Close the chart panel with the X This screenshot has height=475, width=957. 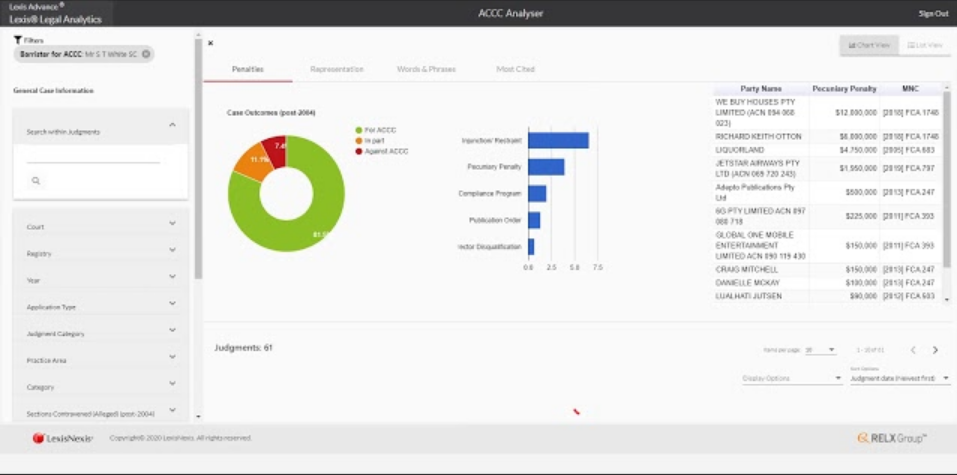(x=211, y=43)
